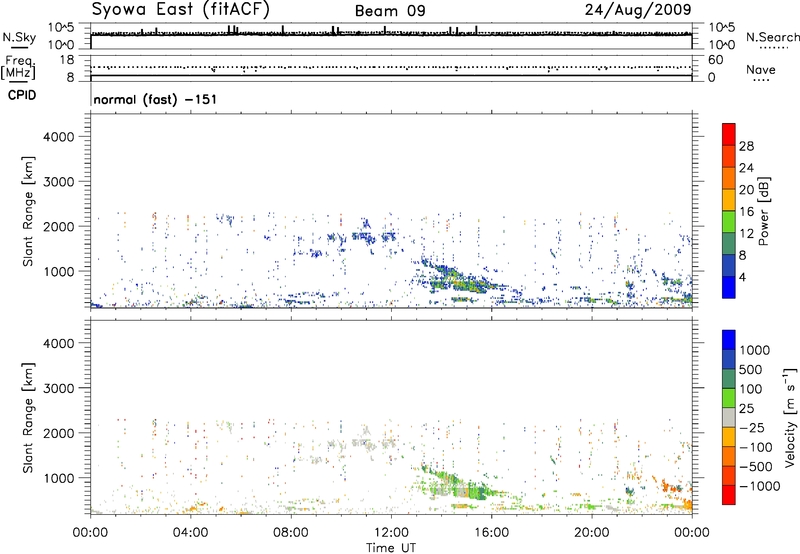Select the "3000" range tick of velocity panel

click(x=59, y=388)
